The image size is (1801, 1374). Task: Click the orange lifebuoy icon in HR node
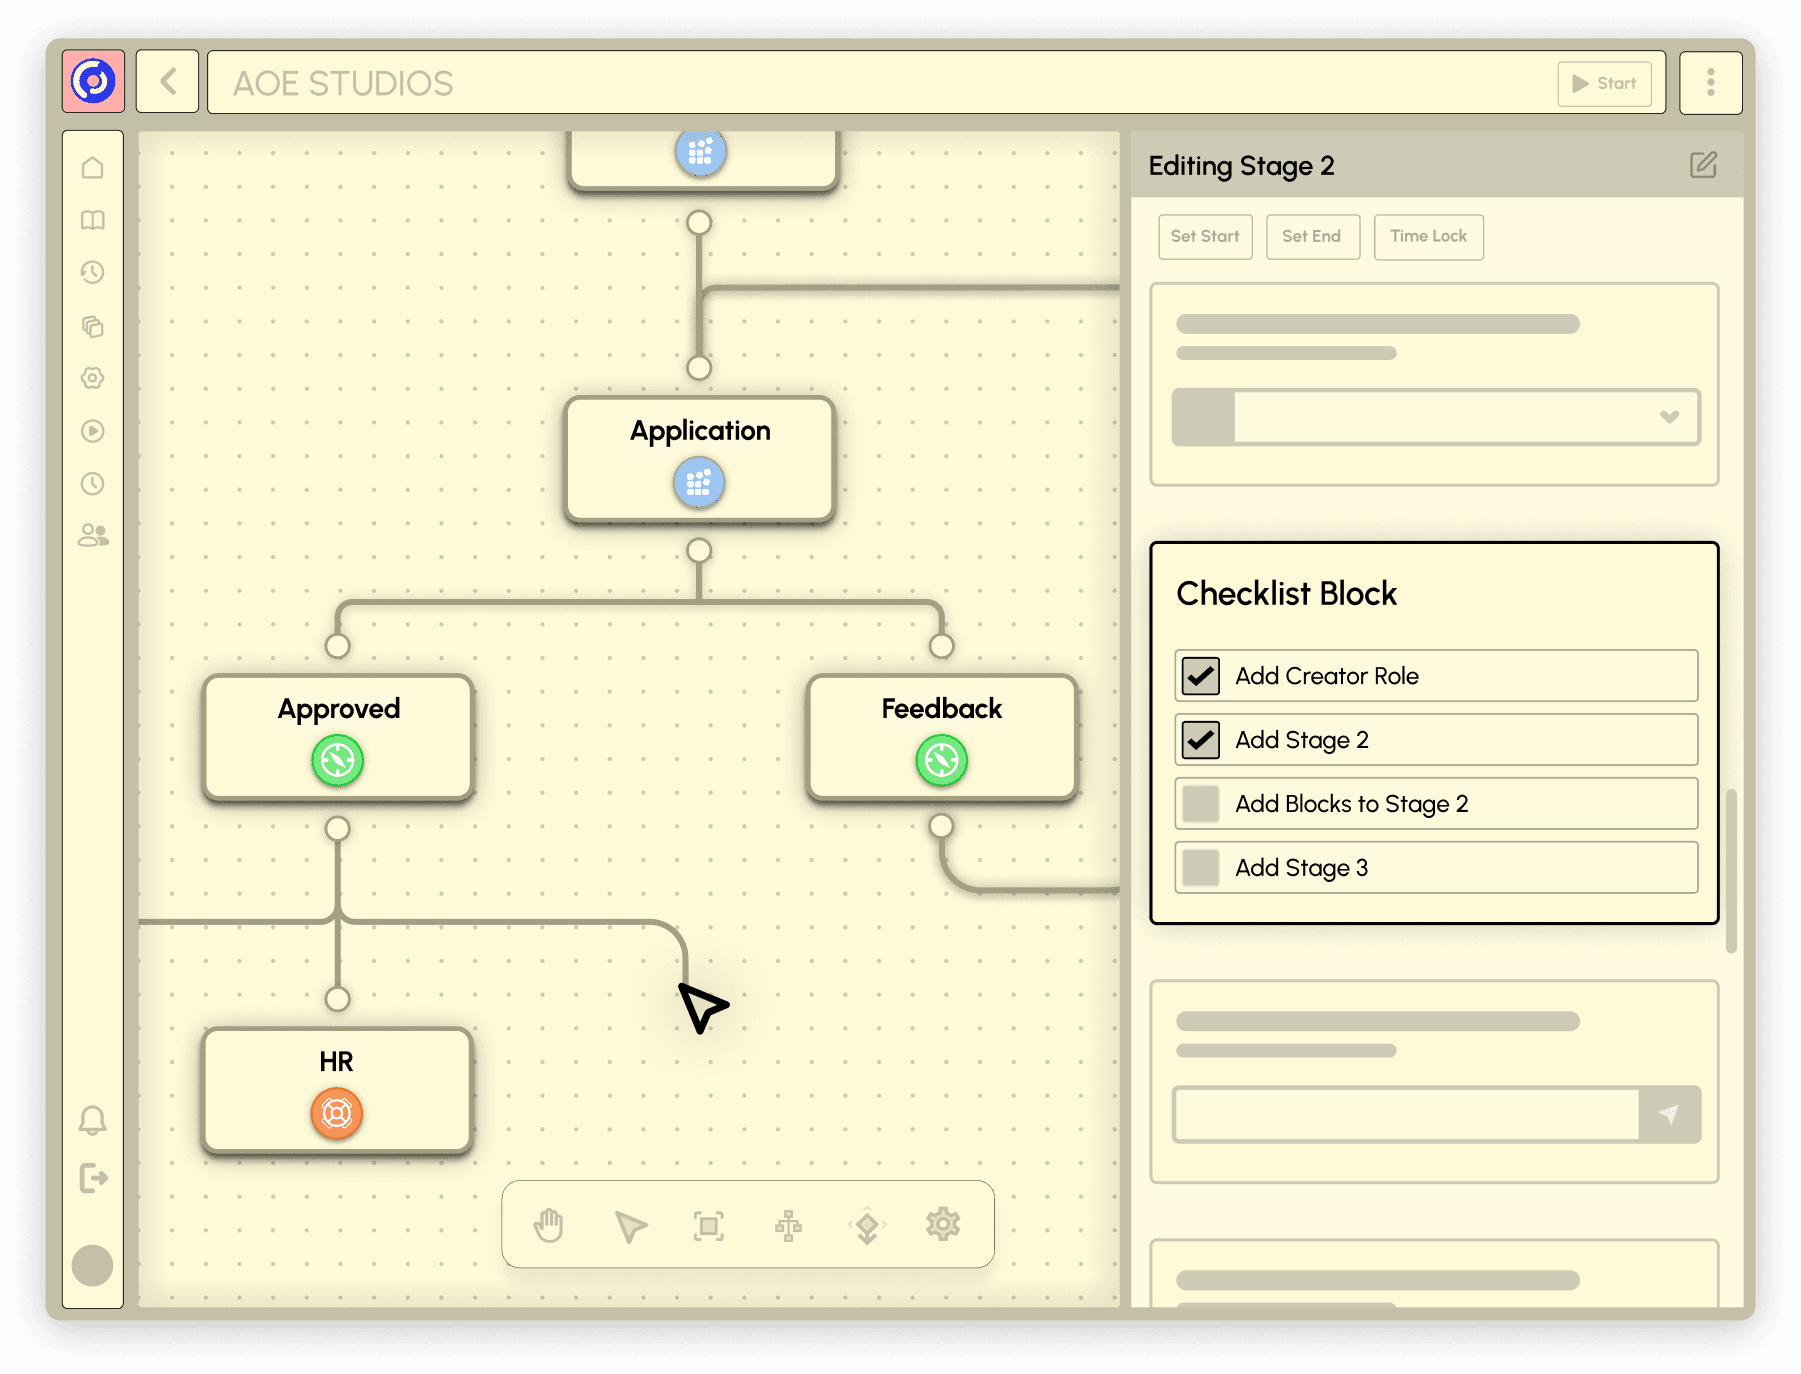pos(337,1113)
